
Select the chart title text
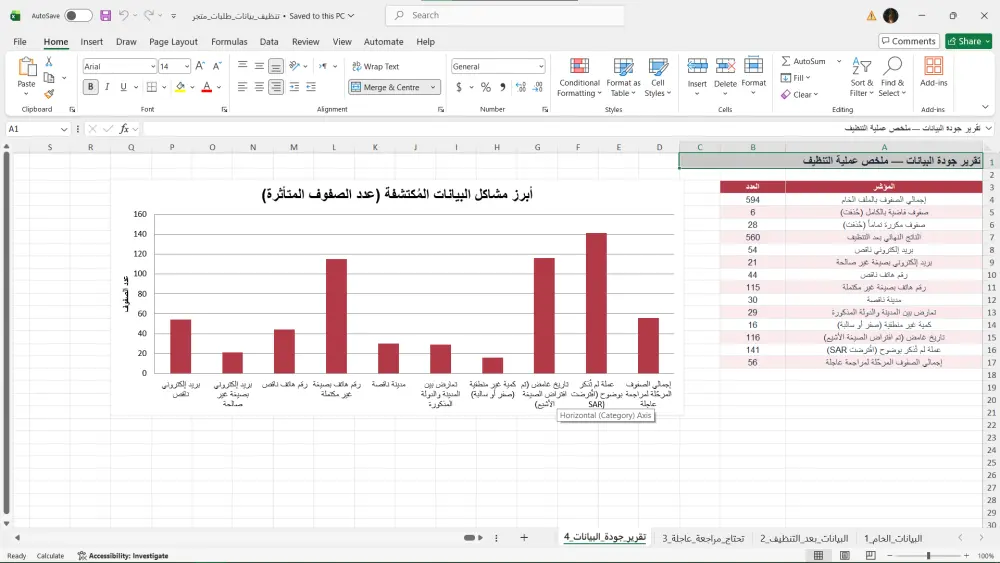tap(397, 194)
